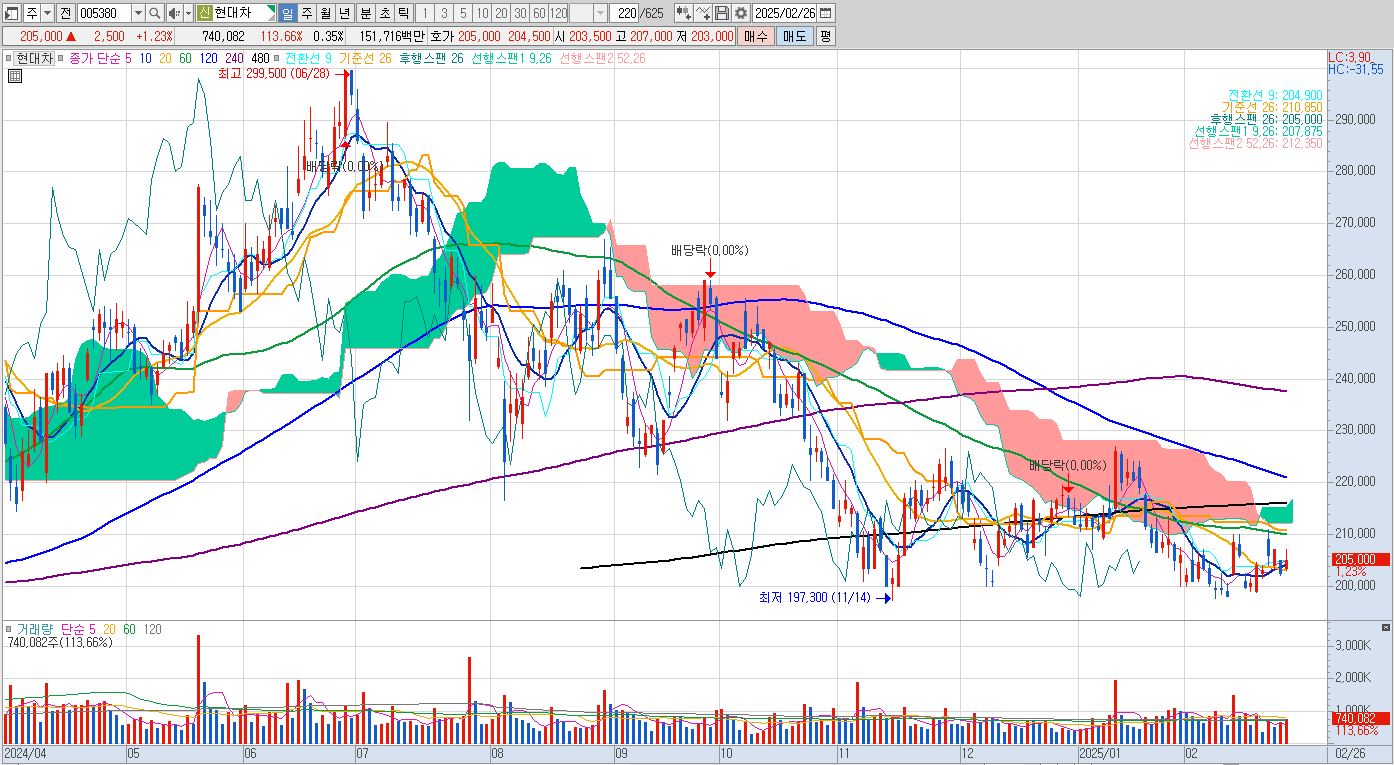Switch to the 분 (minute) period
The height and width of the screenshot is (765, 1394).
click(364, 13)
